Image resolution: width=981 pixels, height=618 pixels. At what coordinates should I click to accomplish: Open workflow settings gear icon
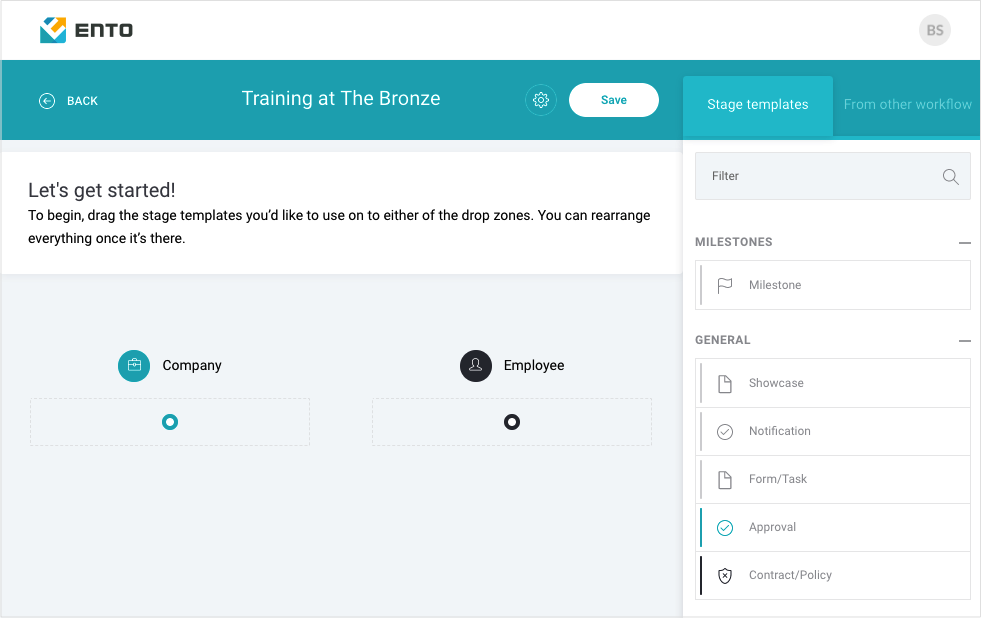pos(541,100)
